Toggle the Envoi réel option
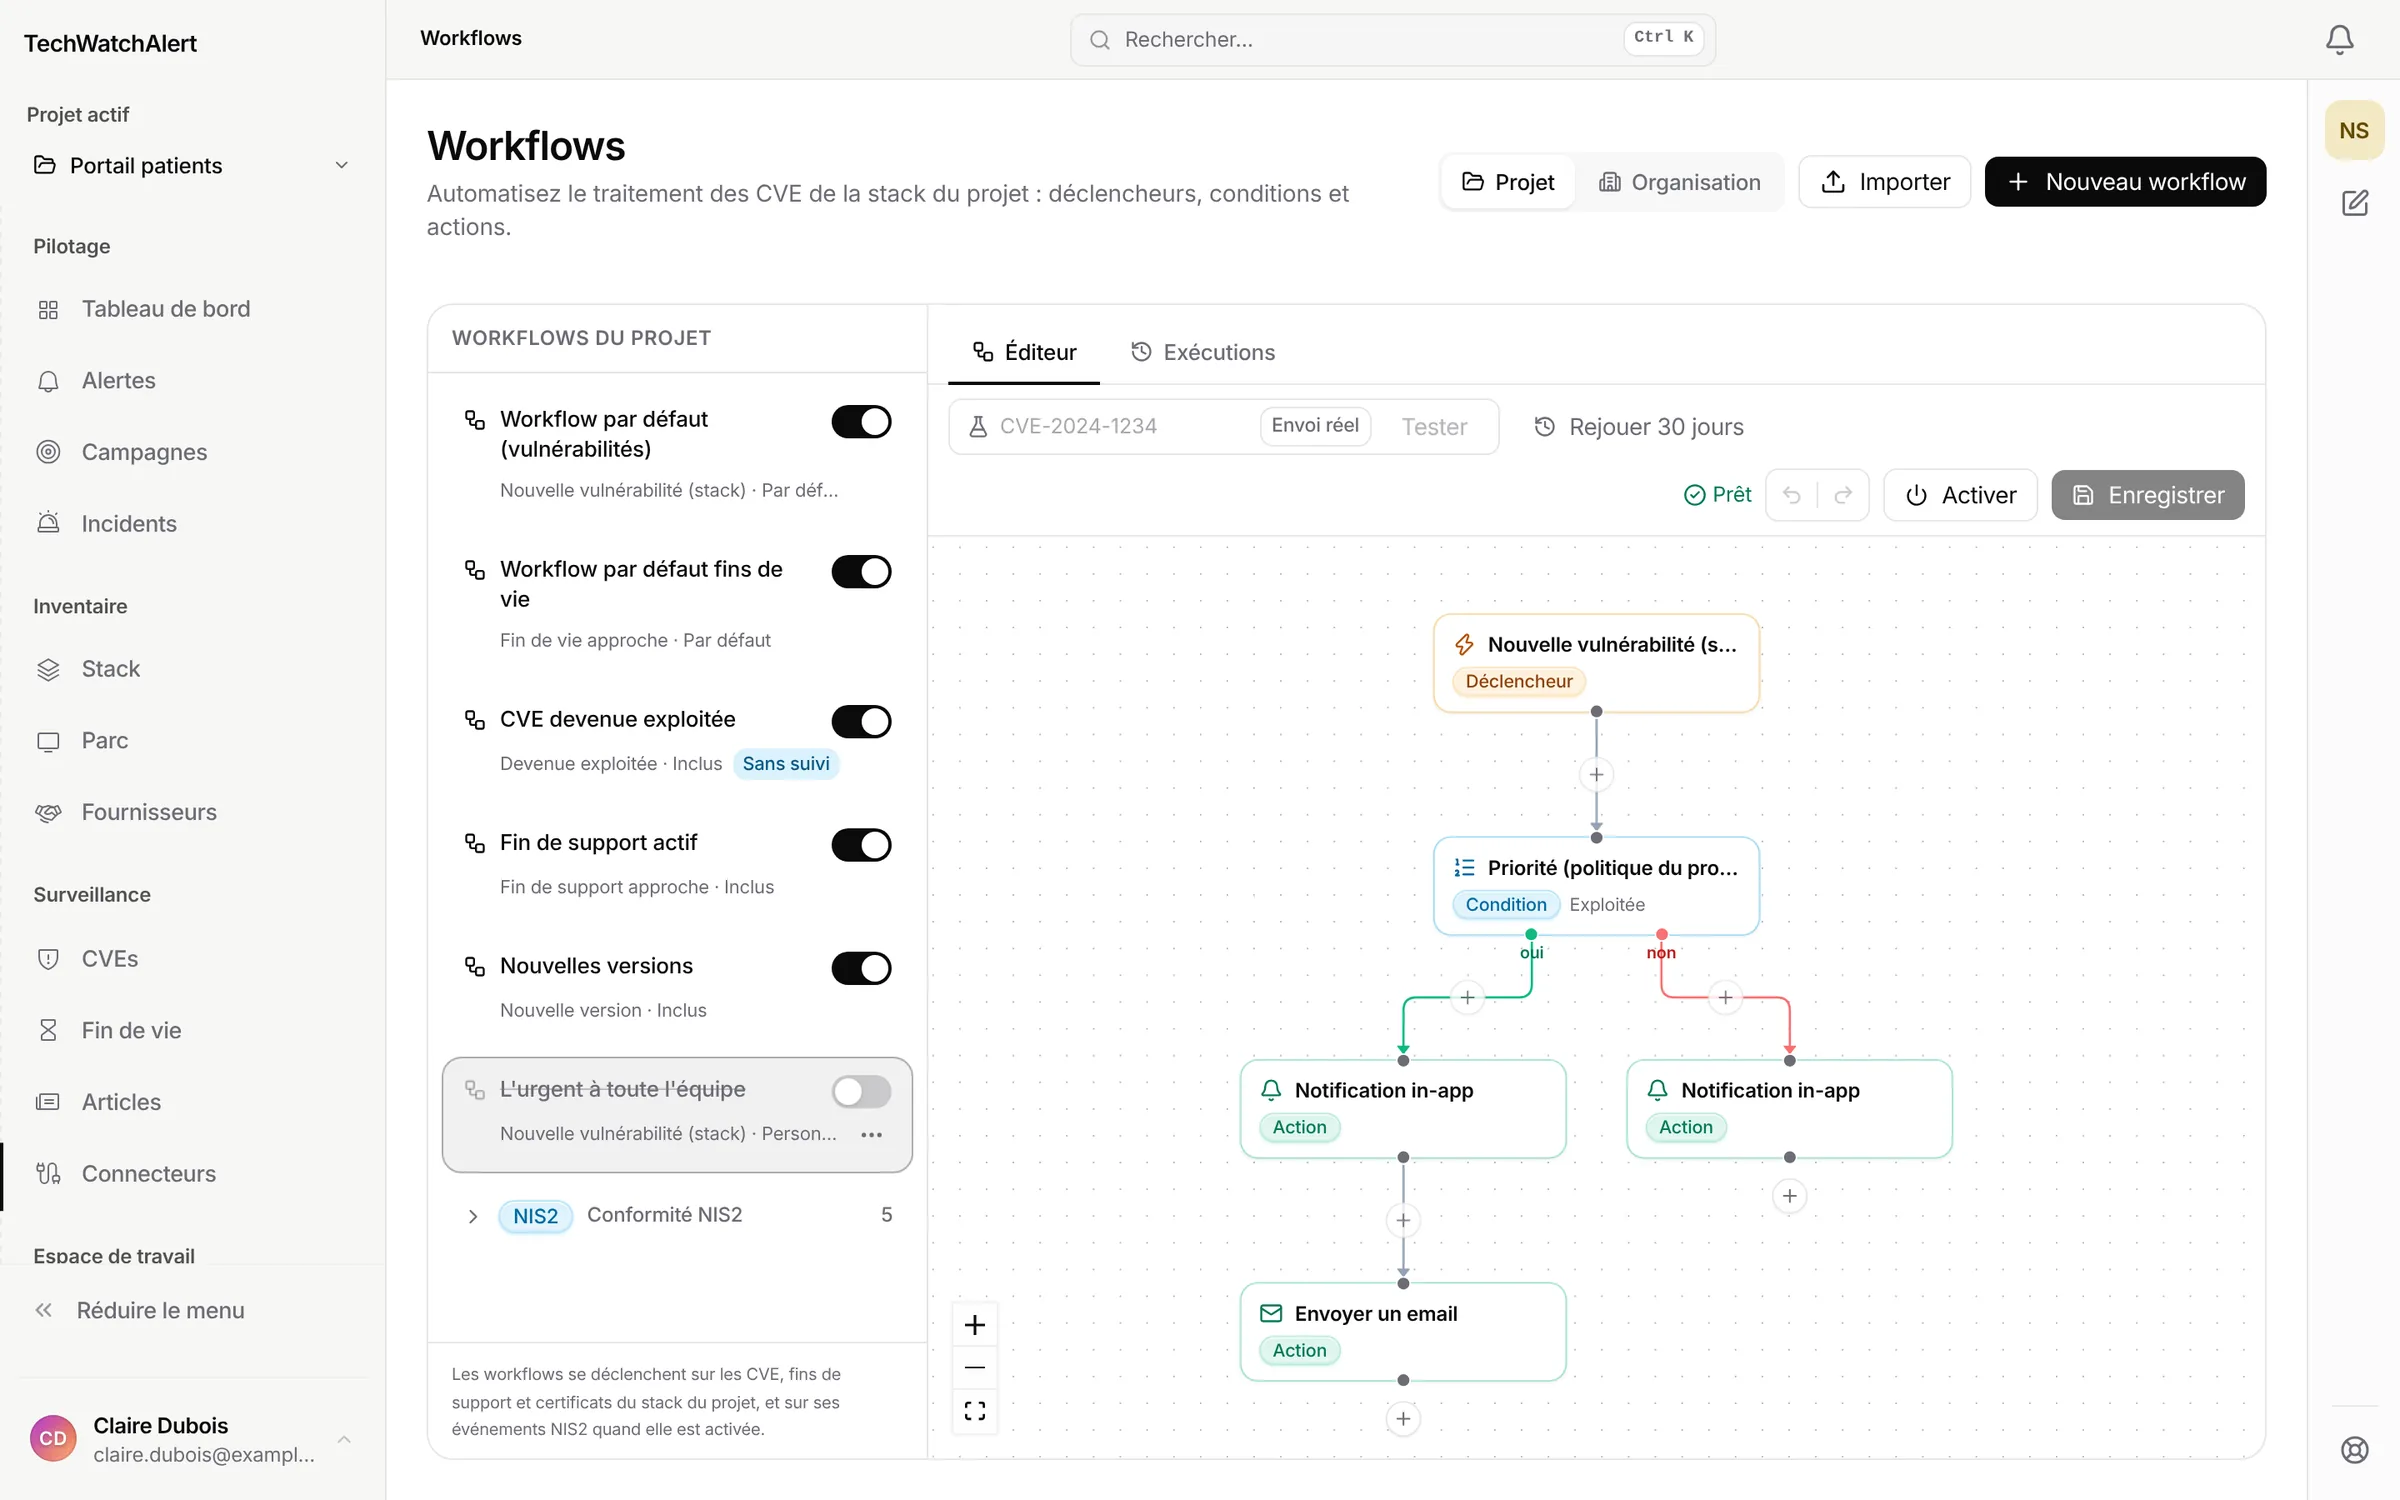Image resolution: width=2400 pixels, height=1500 pixels. (x=1315, y=426)
